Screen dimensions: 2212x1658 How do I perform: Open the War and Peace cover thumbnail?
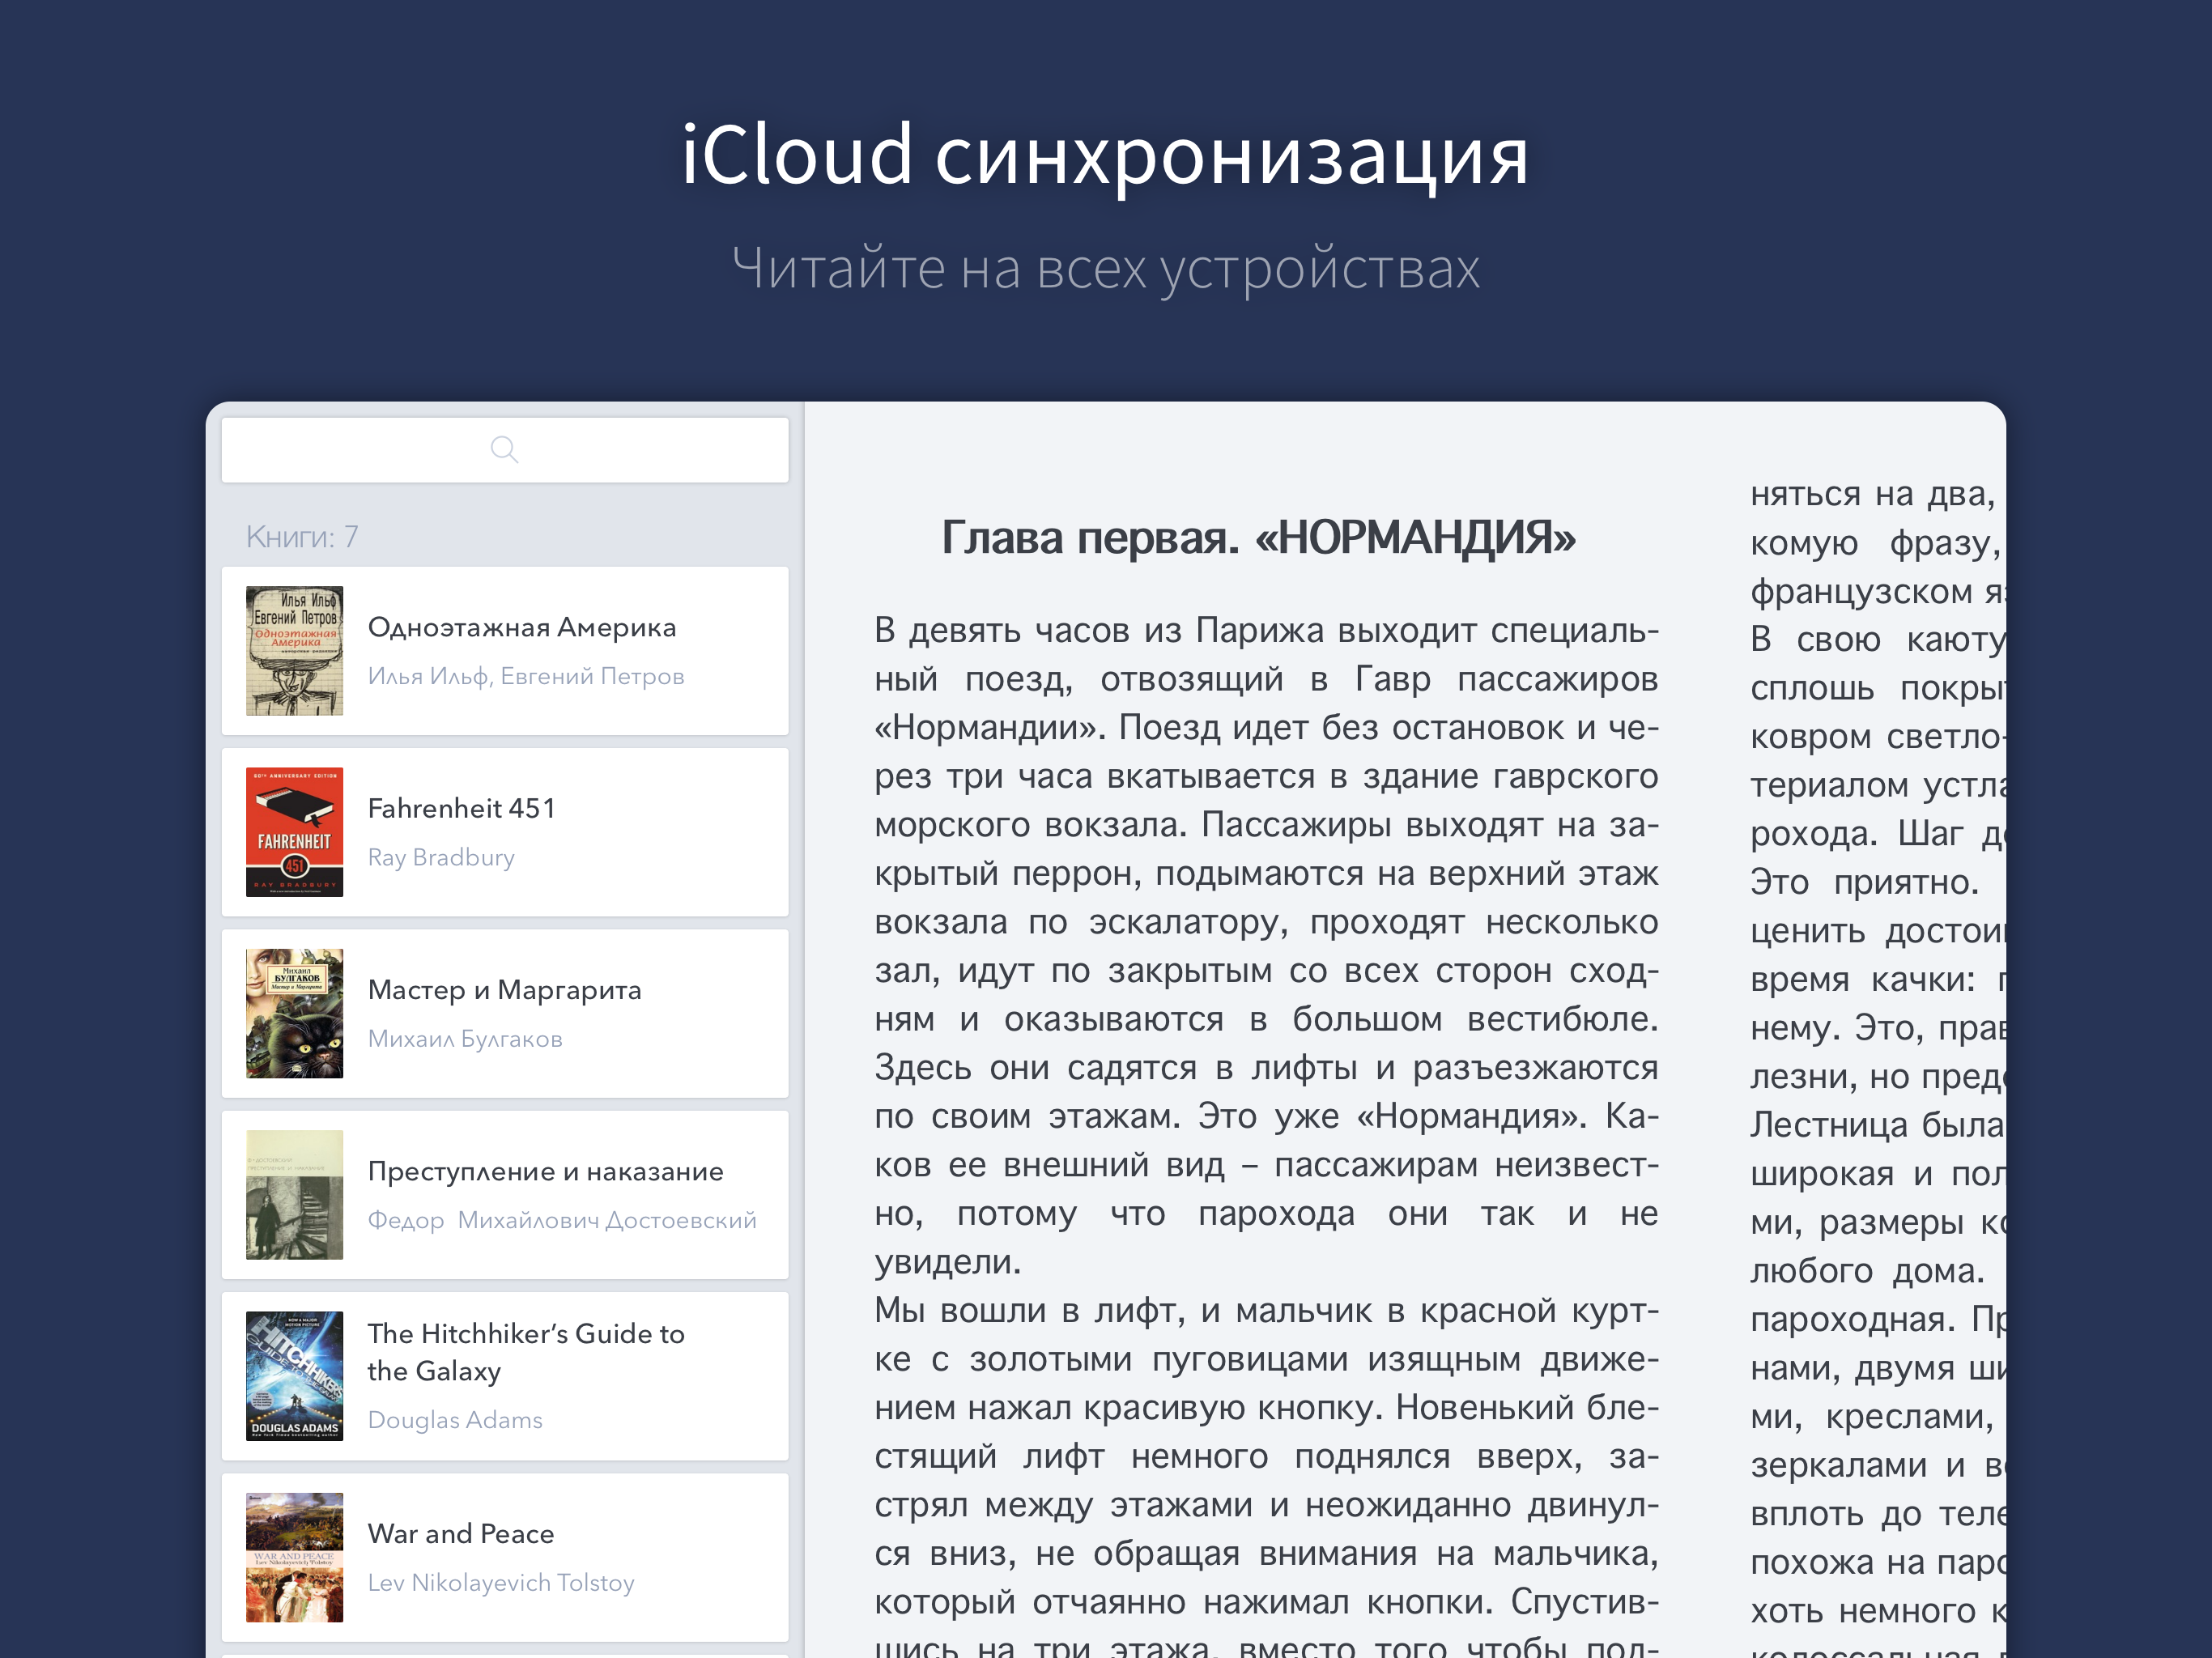pos(294,1557)
